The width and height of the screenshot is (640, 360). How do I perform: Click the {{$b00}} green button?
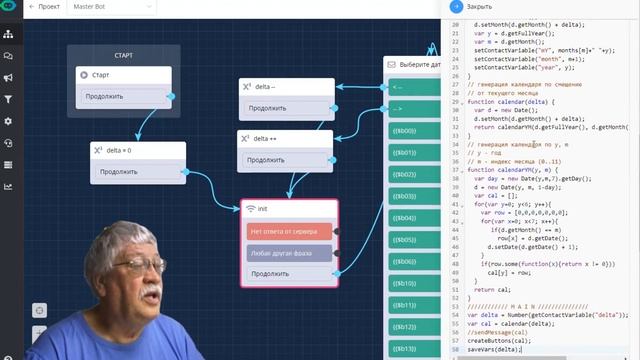[414, 131]
